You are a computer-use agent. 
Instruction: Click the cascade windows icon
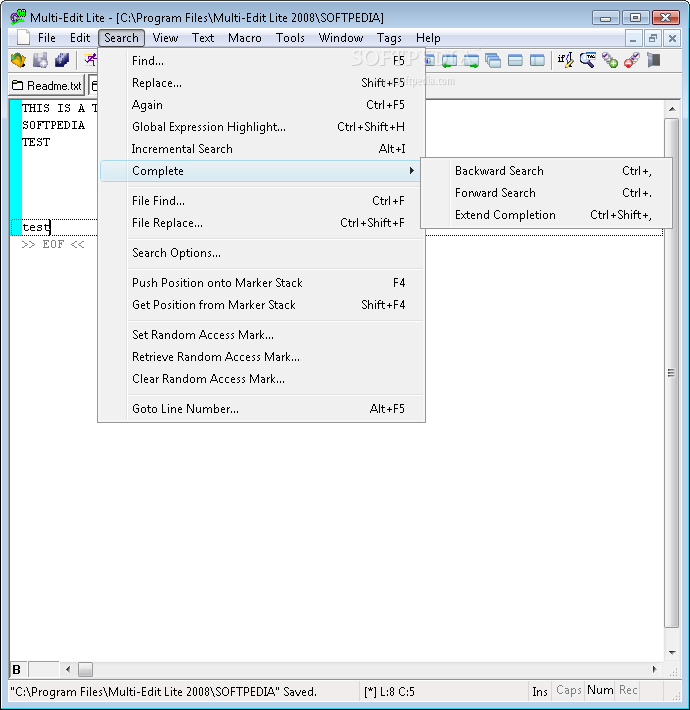tap(493, 60)
